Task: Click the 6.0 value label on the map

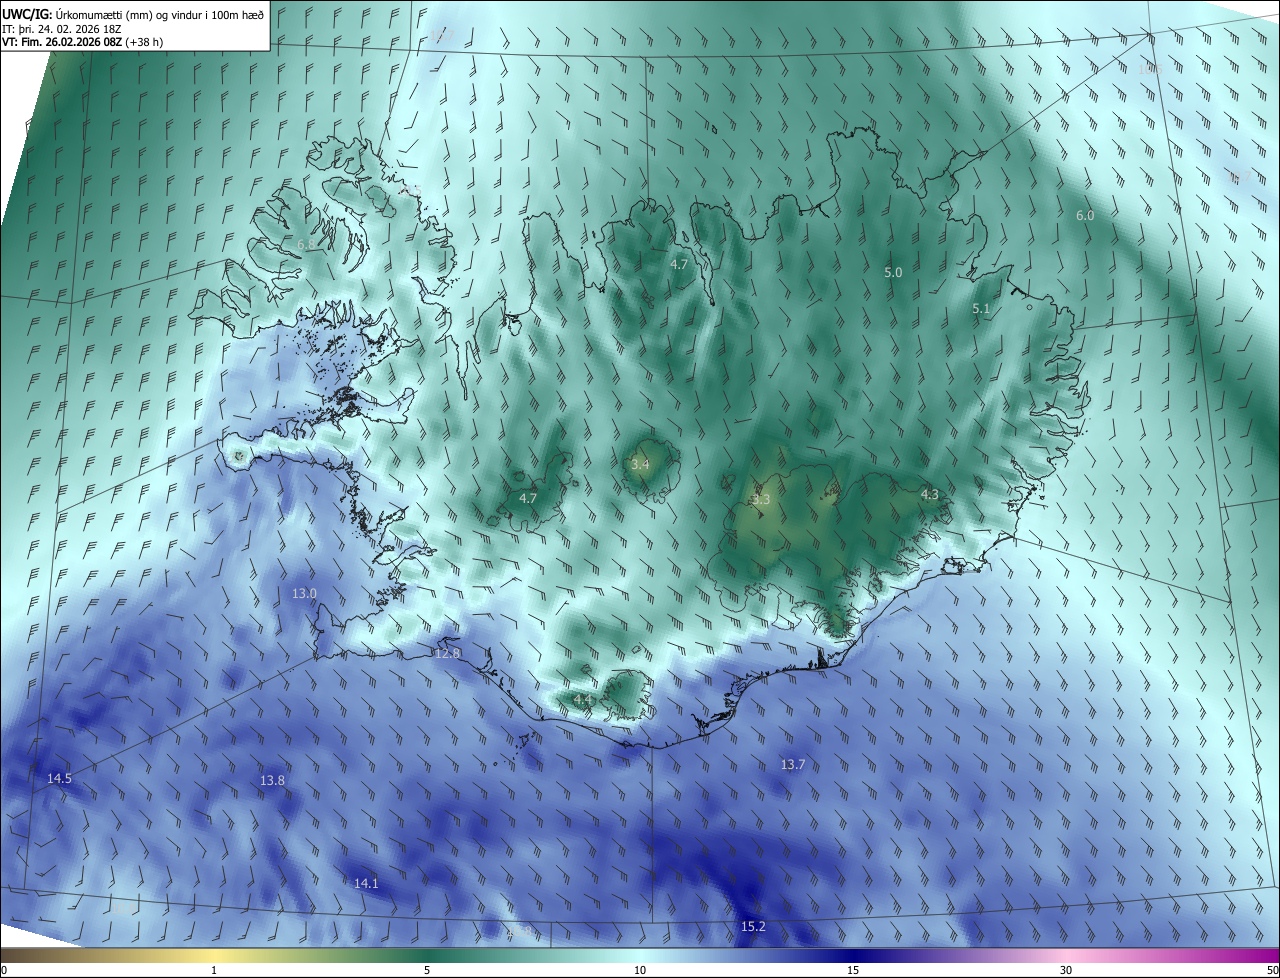Action: pos(1085,215)
